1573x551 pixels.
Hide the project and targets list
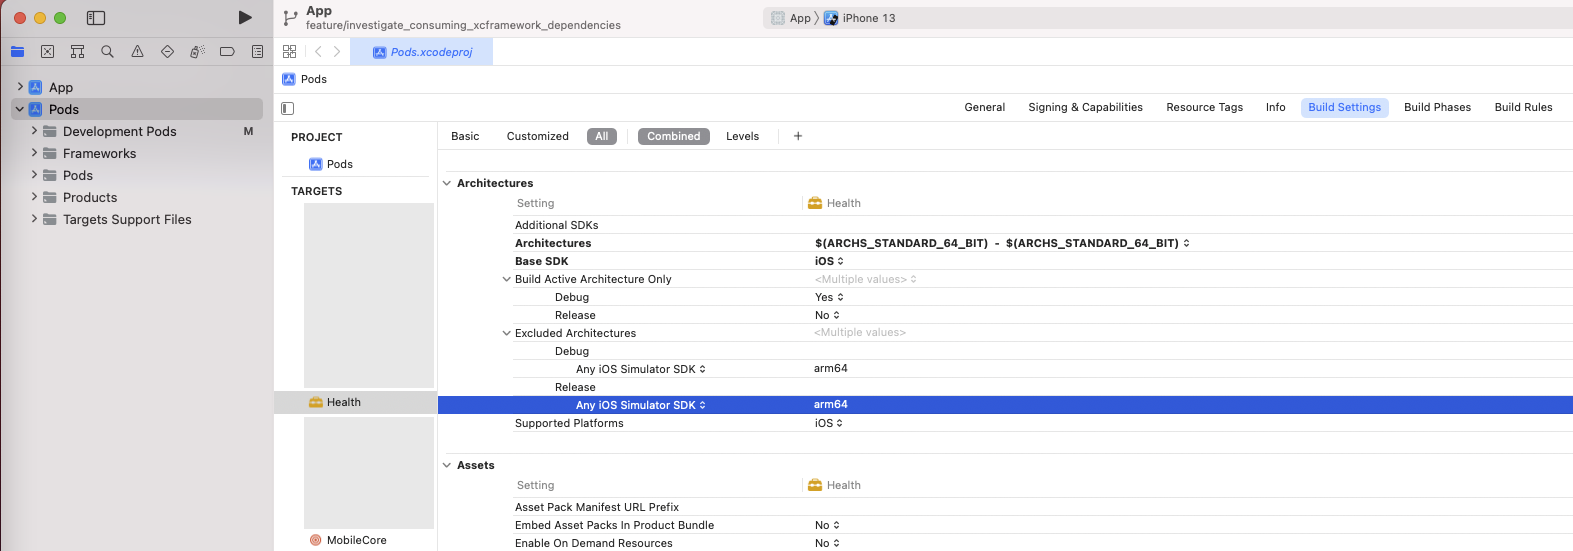(288, 108)
